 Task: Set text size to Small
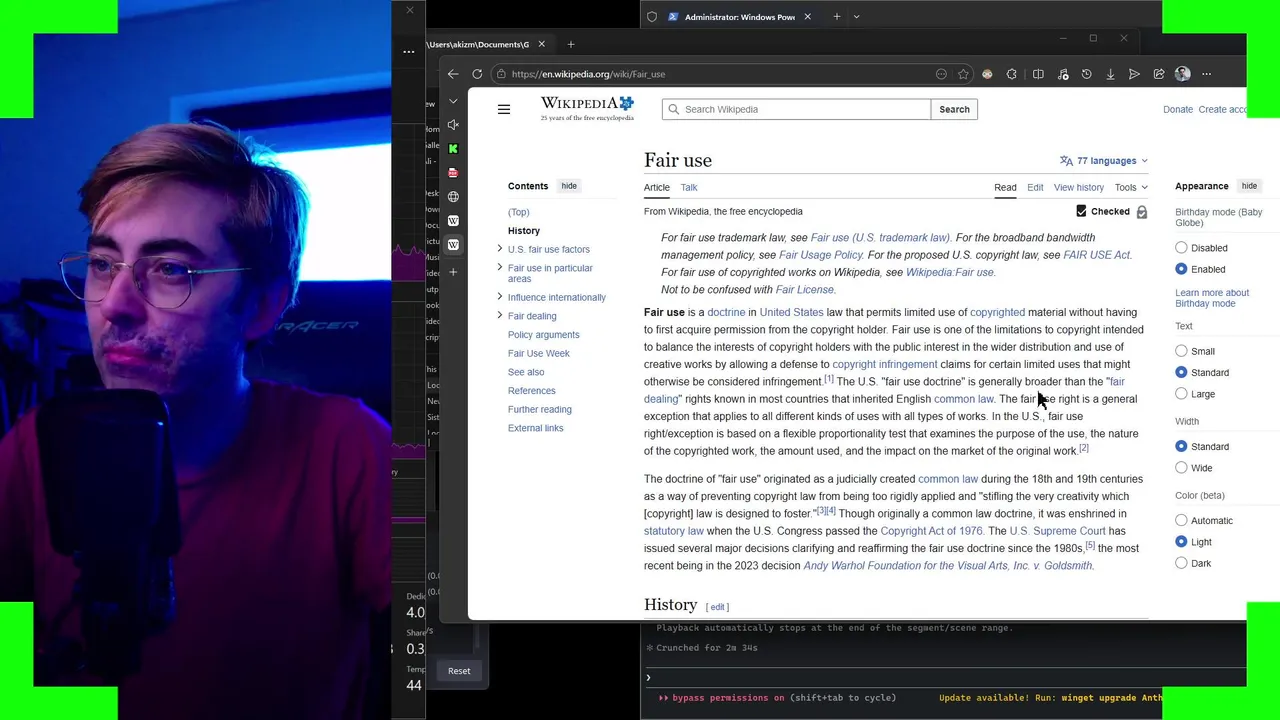pyautogui.click(x=1181, y=351)
